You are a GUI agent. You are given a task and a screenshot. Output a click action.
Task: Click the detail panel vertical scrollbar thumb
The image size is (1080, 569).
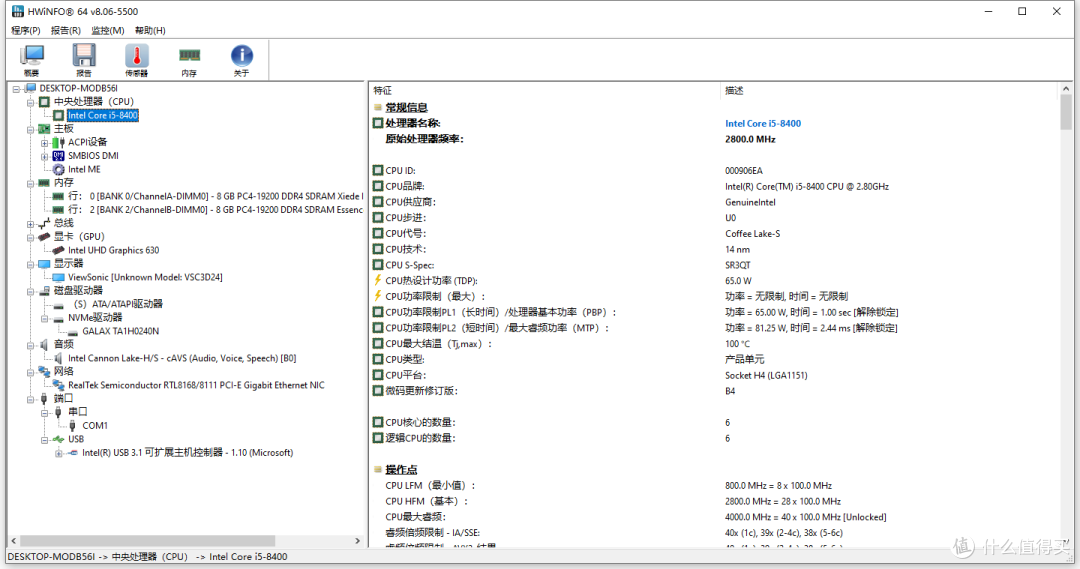1066,112
